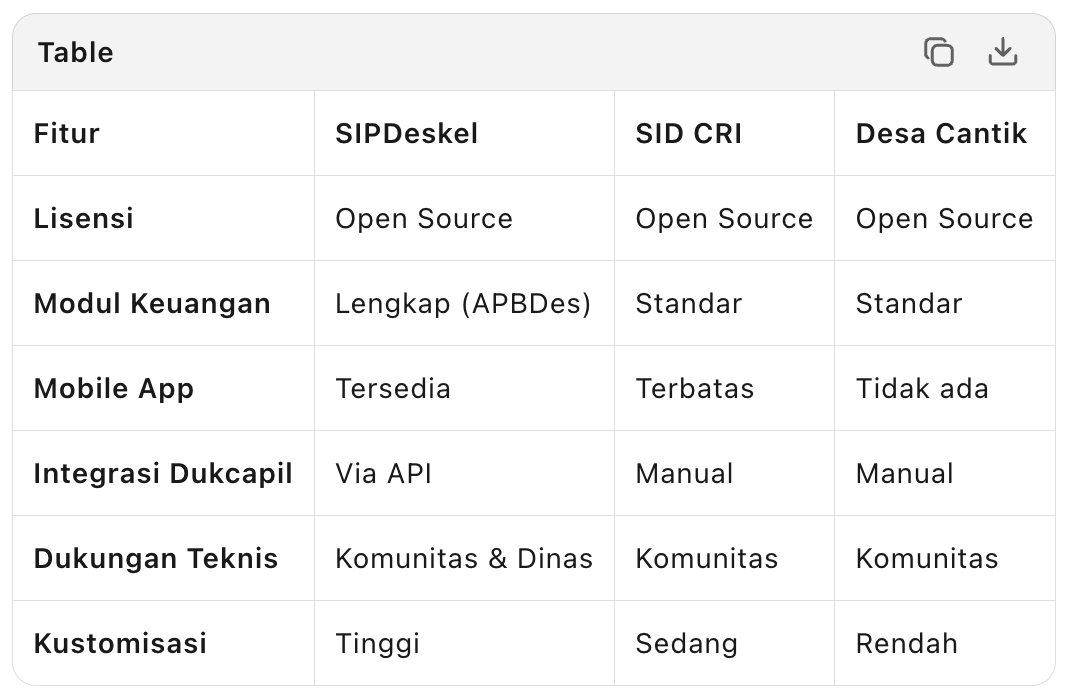Select the SIPDeskel column header
The width and height of the screenshot is (1066, 698).
click(407, 133)
